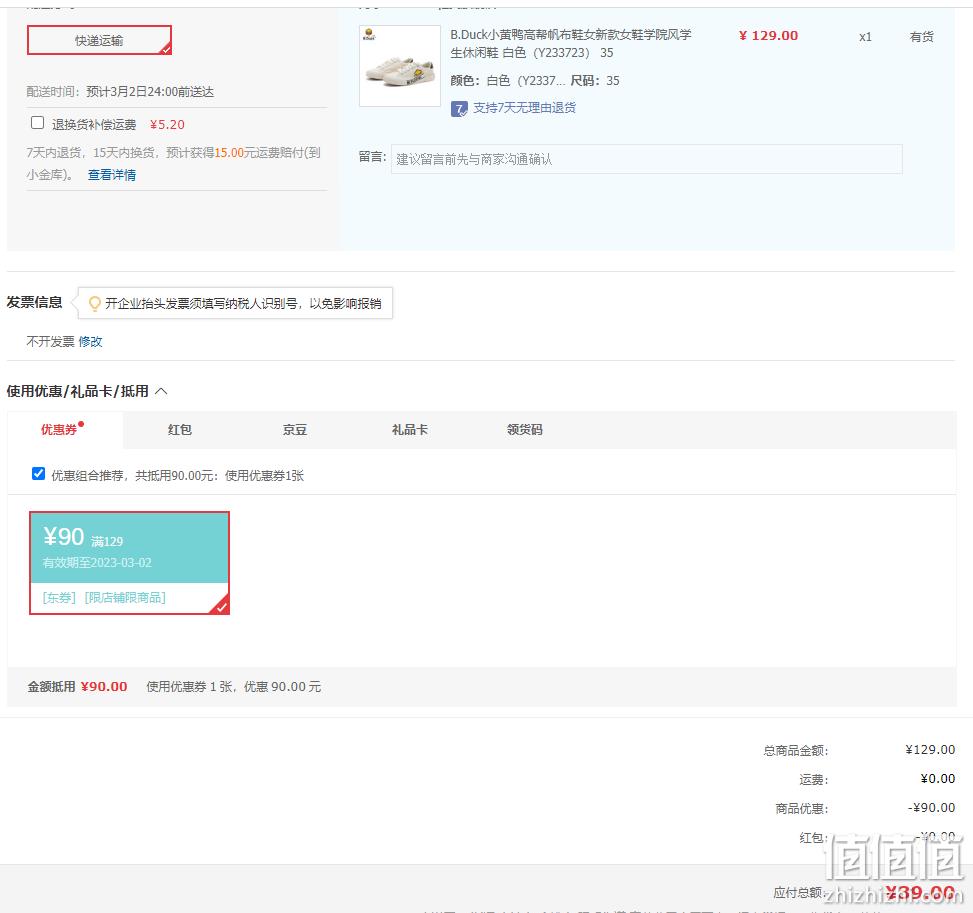973x913 pixels.
Task: Uncheck the 优惠组合推荐 checkbox
Action: pos(38,474)
